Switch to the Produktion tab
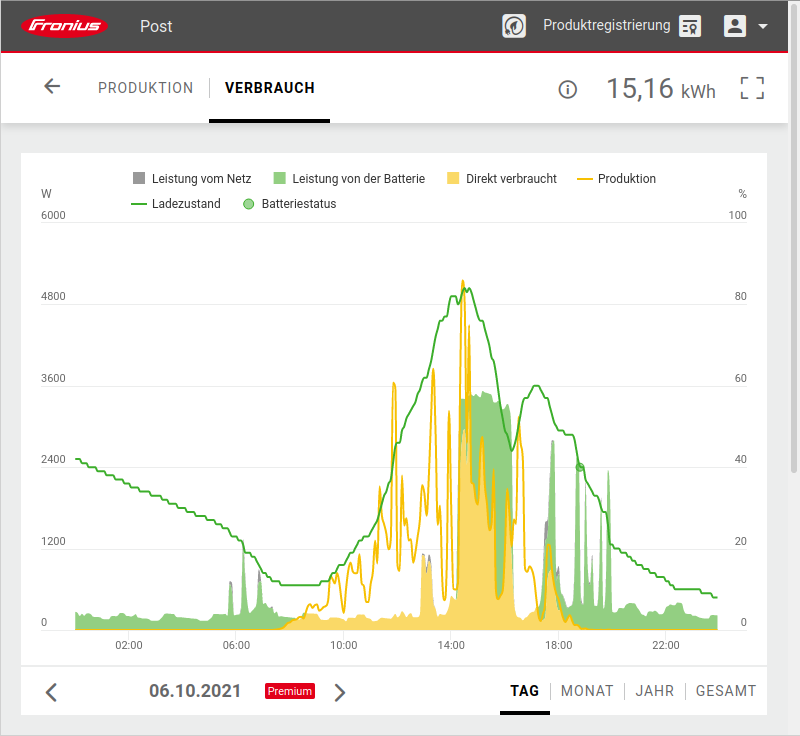The image size is (800, 736). tap(145, 88)
